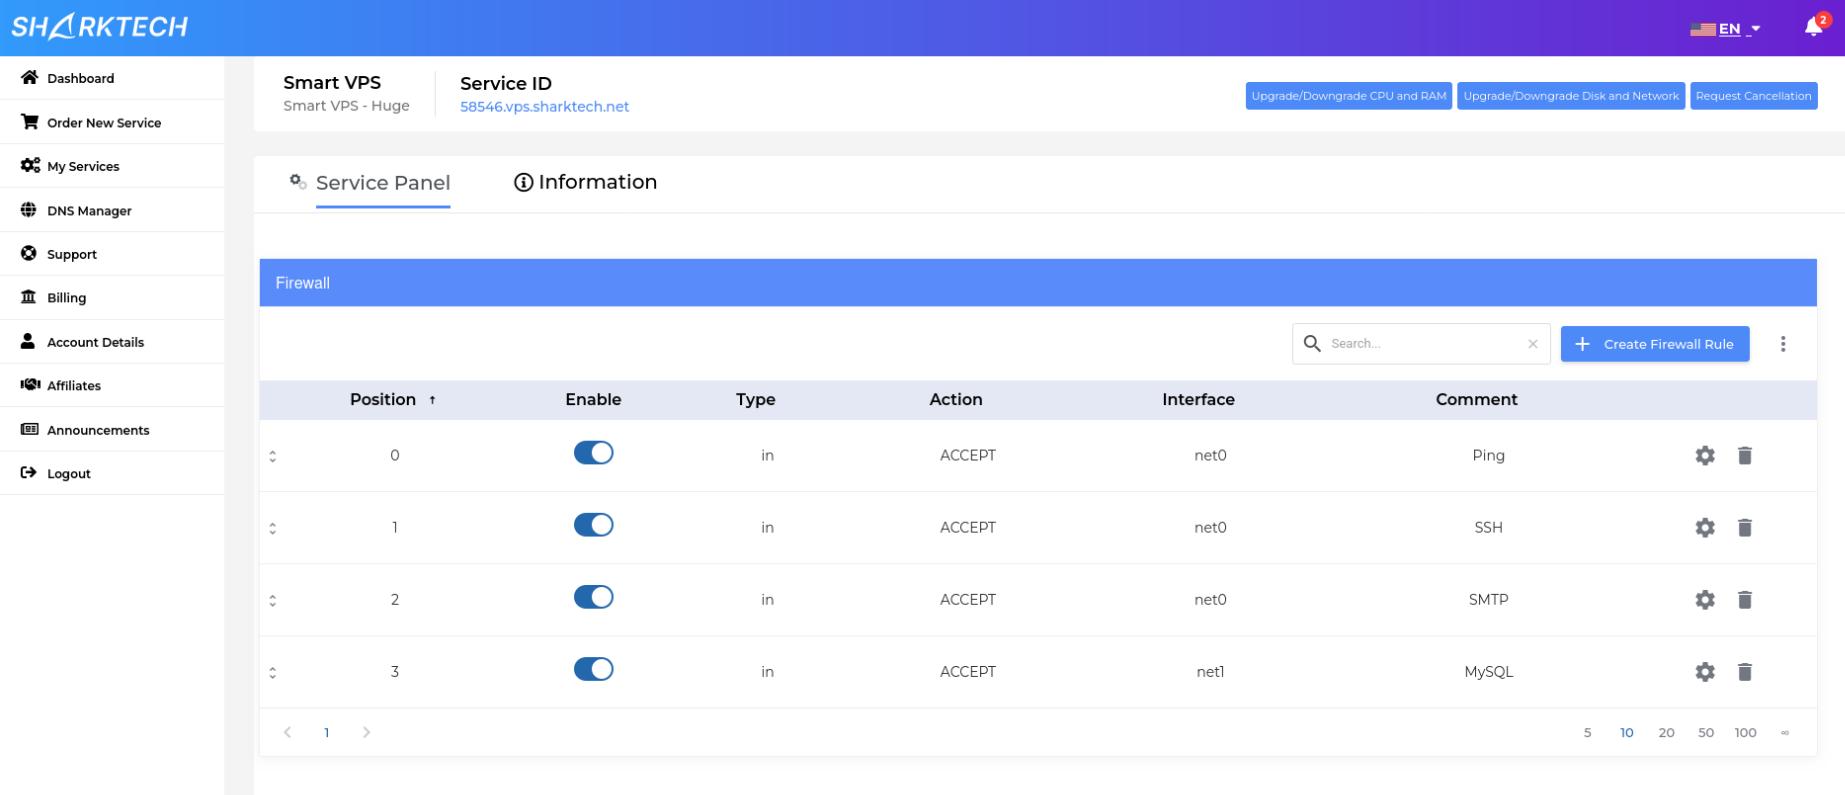Set rows per page to 20

1666,733
